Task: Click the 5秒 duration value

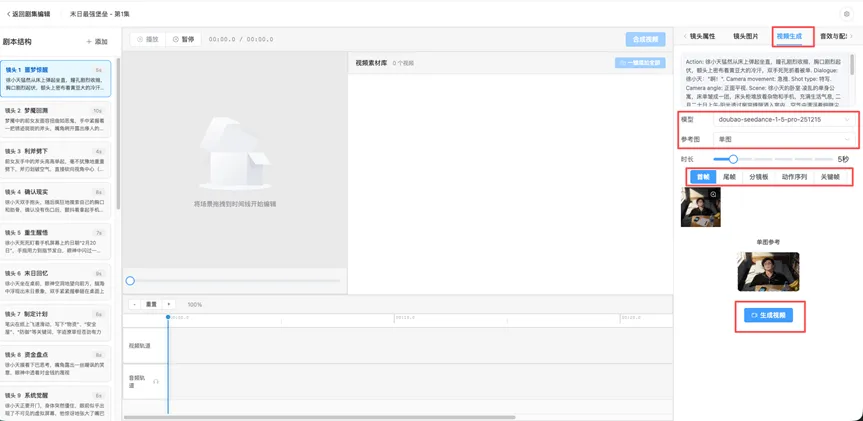Action: (843, 159)
